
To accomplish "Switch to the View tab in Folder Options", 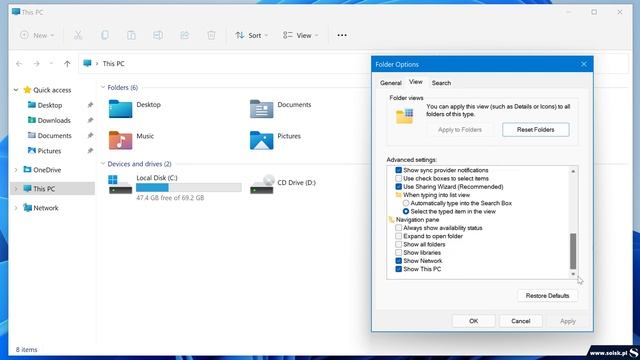I will point(416,82).
